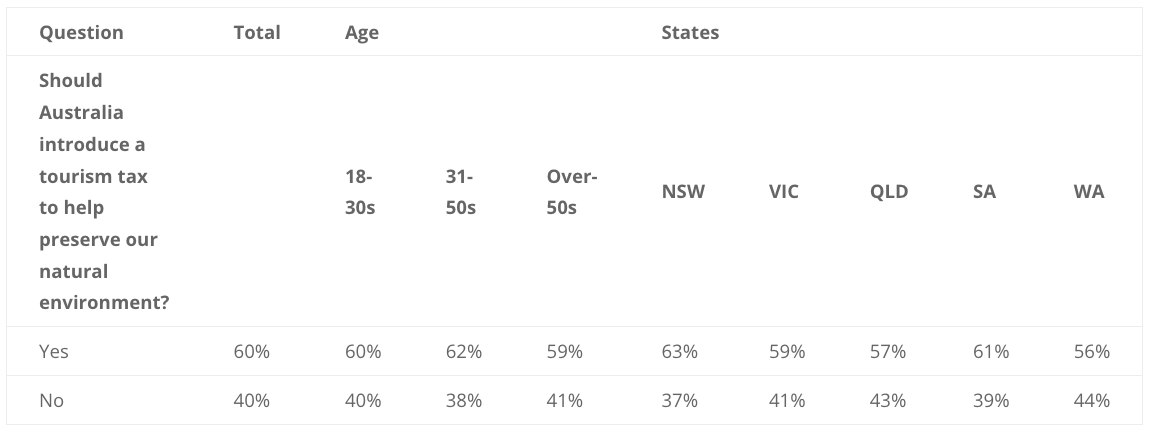Click the 31-50s age subheader

click(x=461, y=191)
